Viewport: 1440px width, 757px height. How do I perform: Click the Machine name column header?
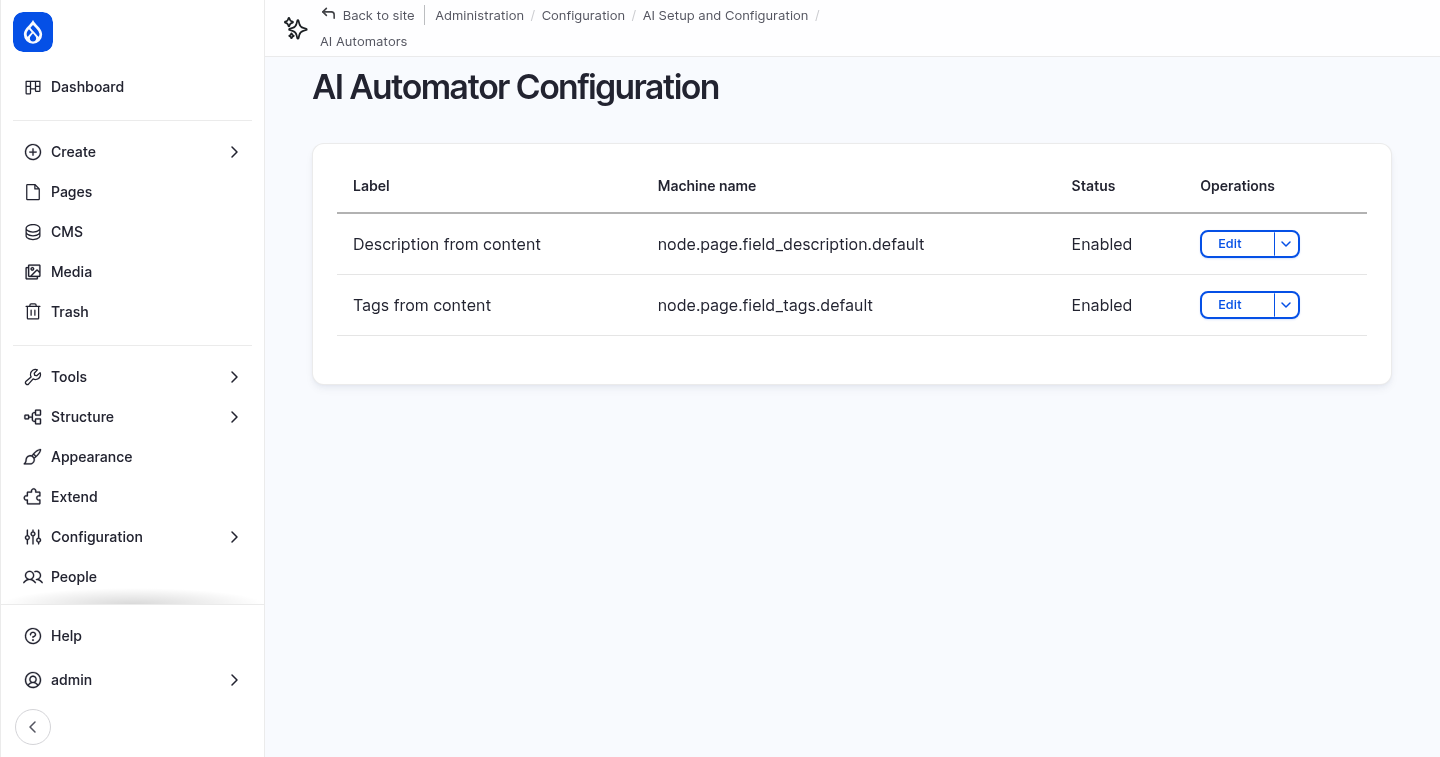coord(707,186)
